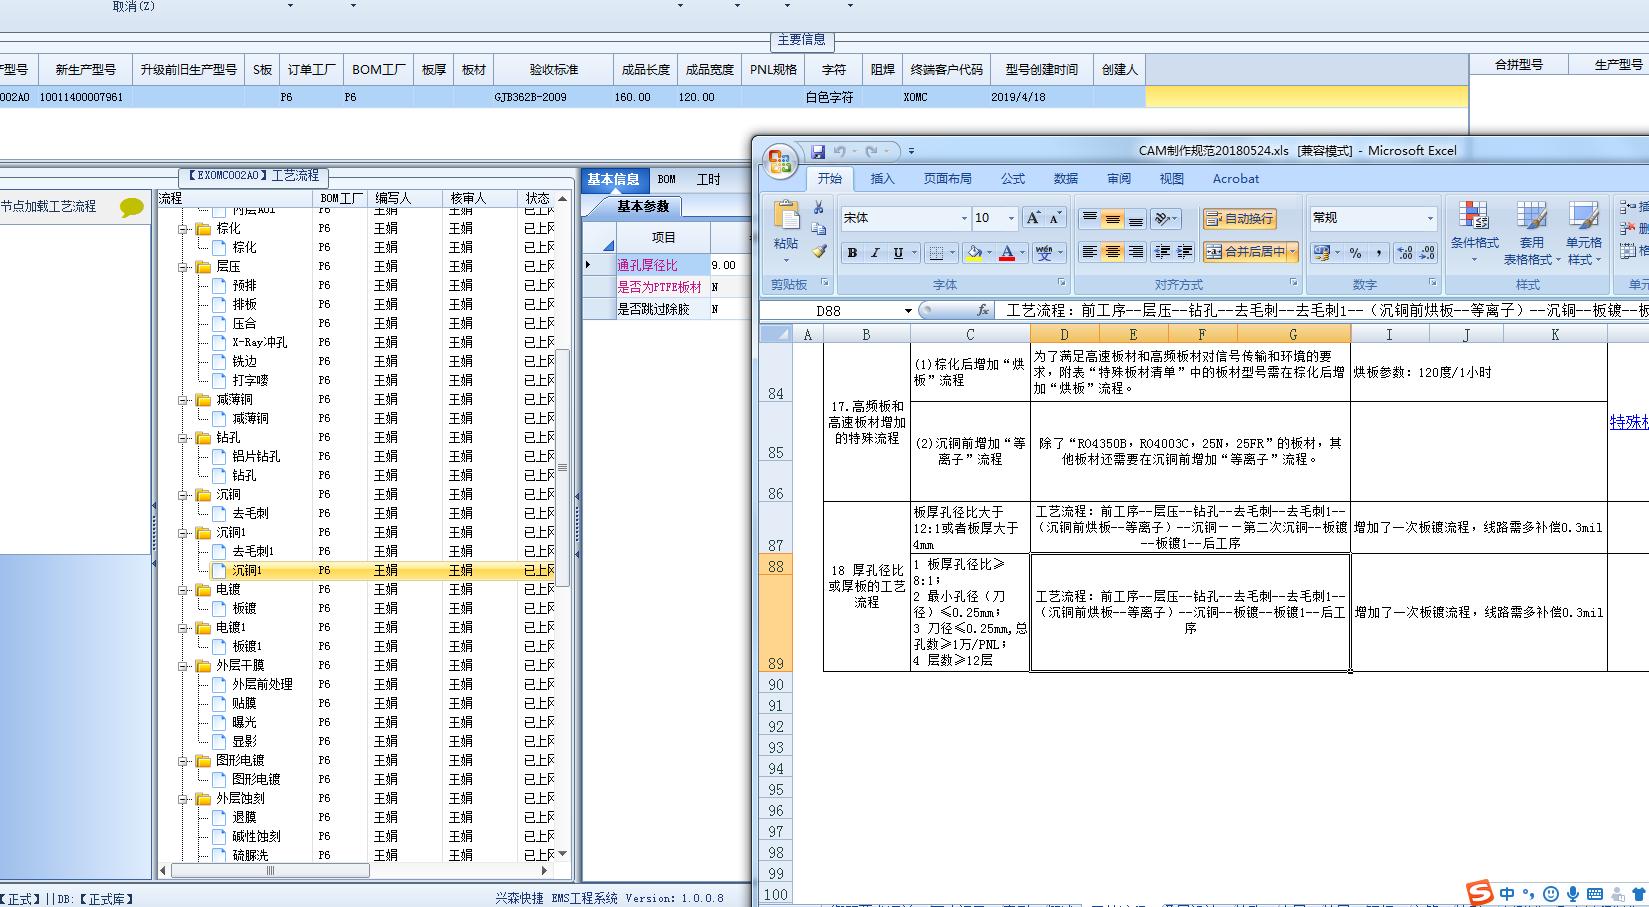This screenshot has height=907, width=1649.
Task: Toggle Bold formatting in Excel
Action: tap(852, 253)
